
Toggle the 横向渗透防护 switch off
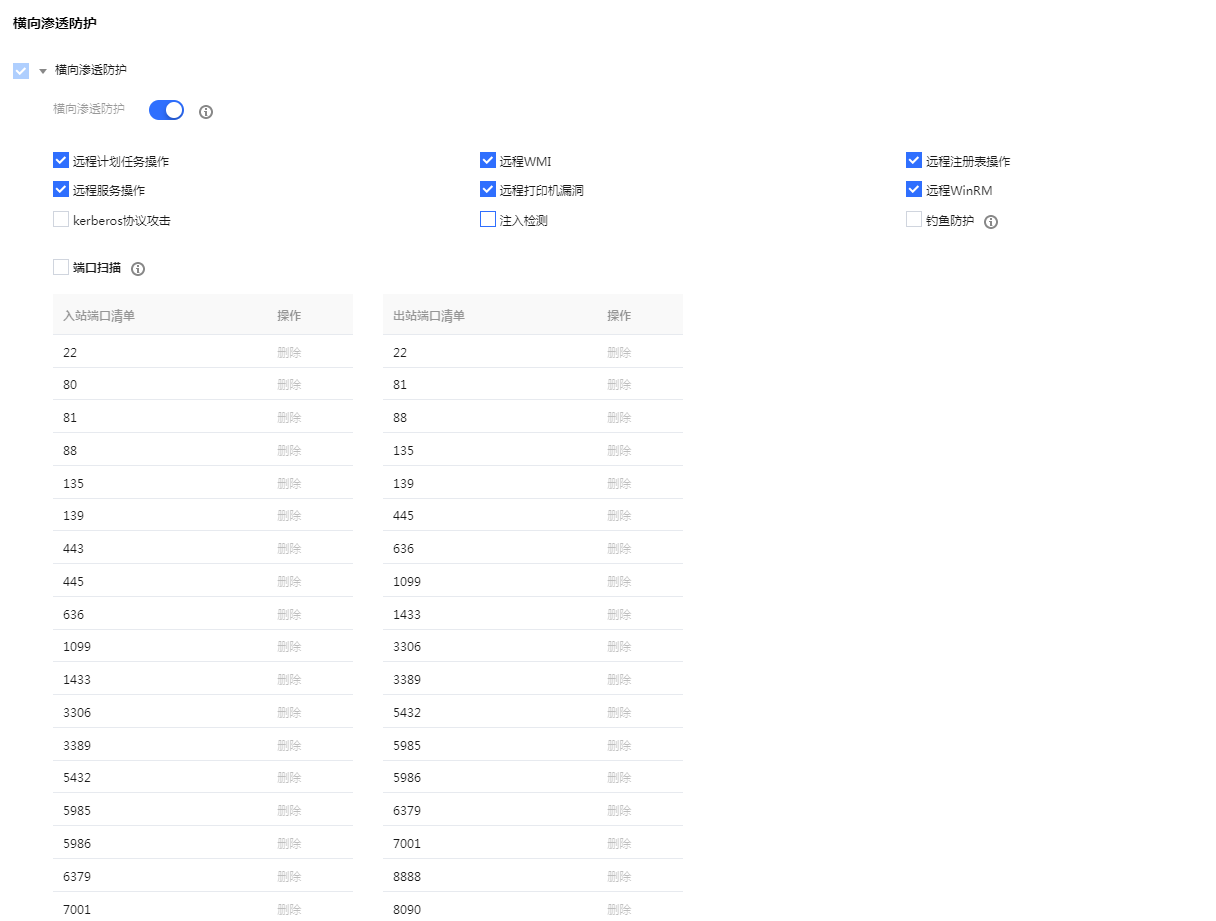[x=166, y=110]
